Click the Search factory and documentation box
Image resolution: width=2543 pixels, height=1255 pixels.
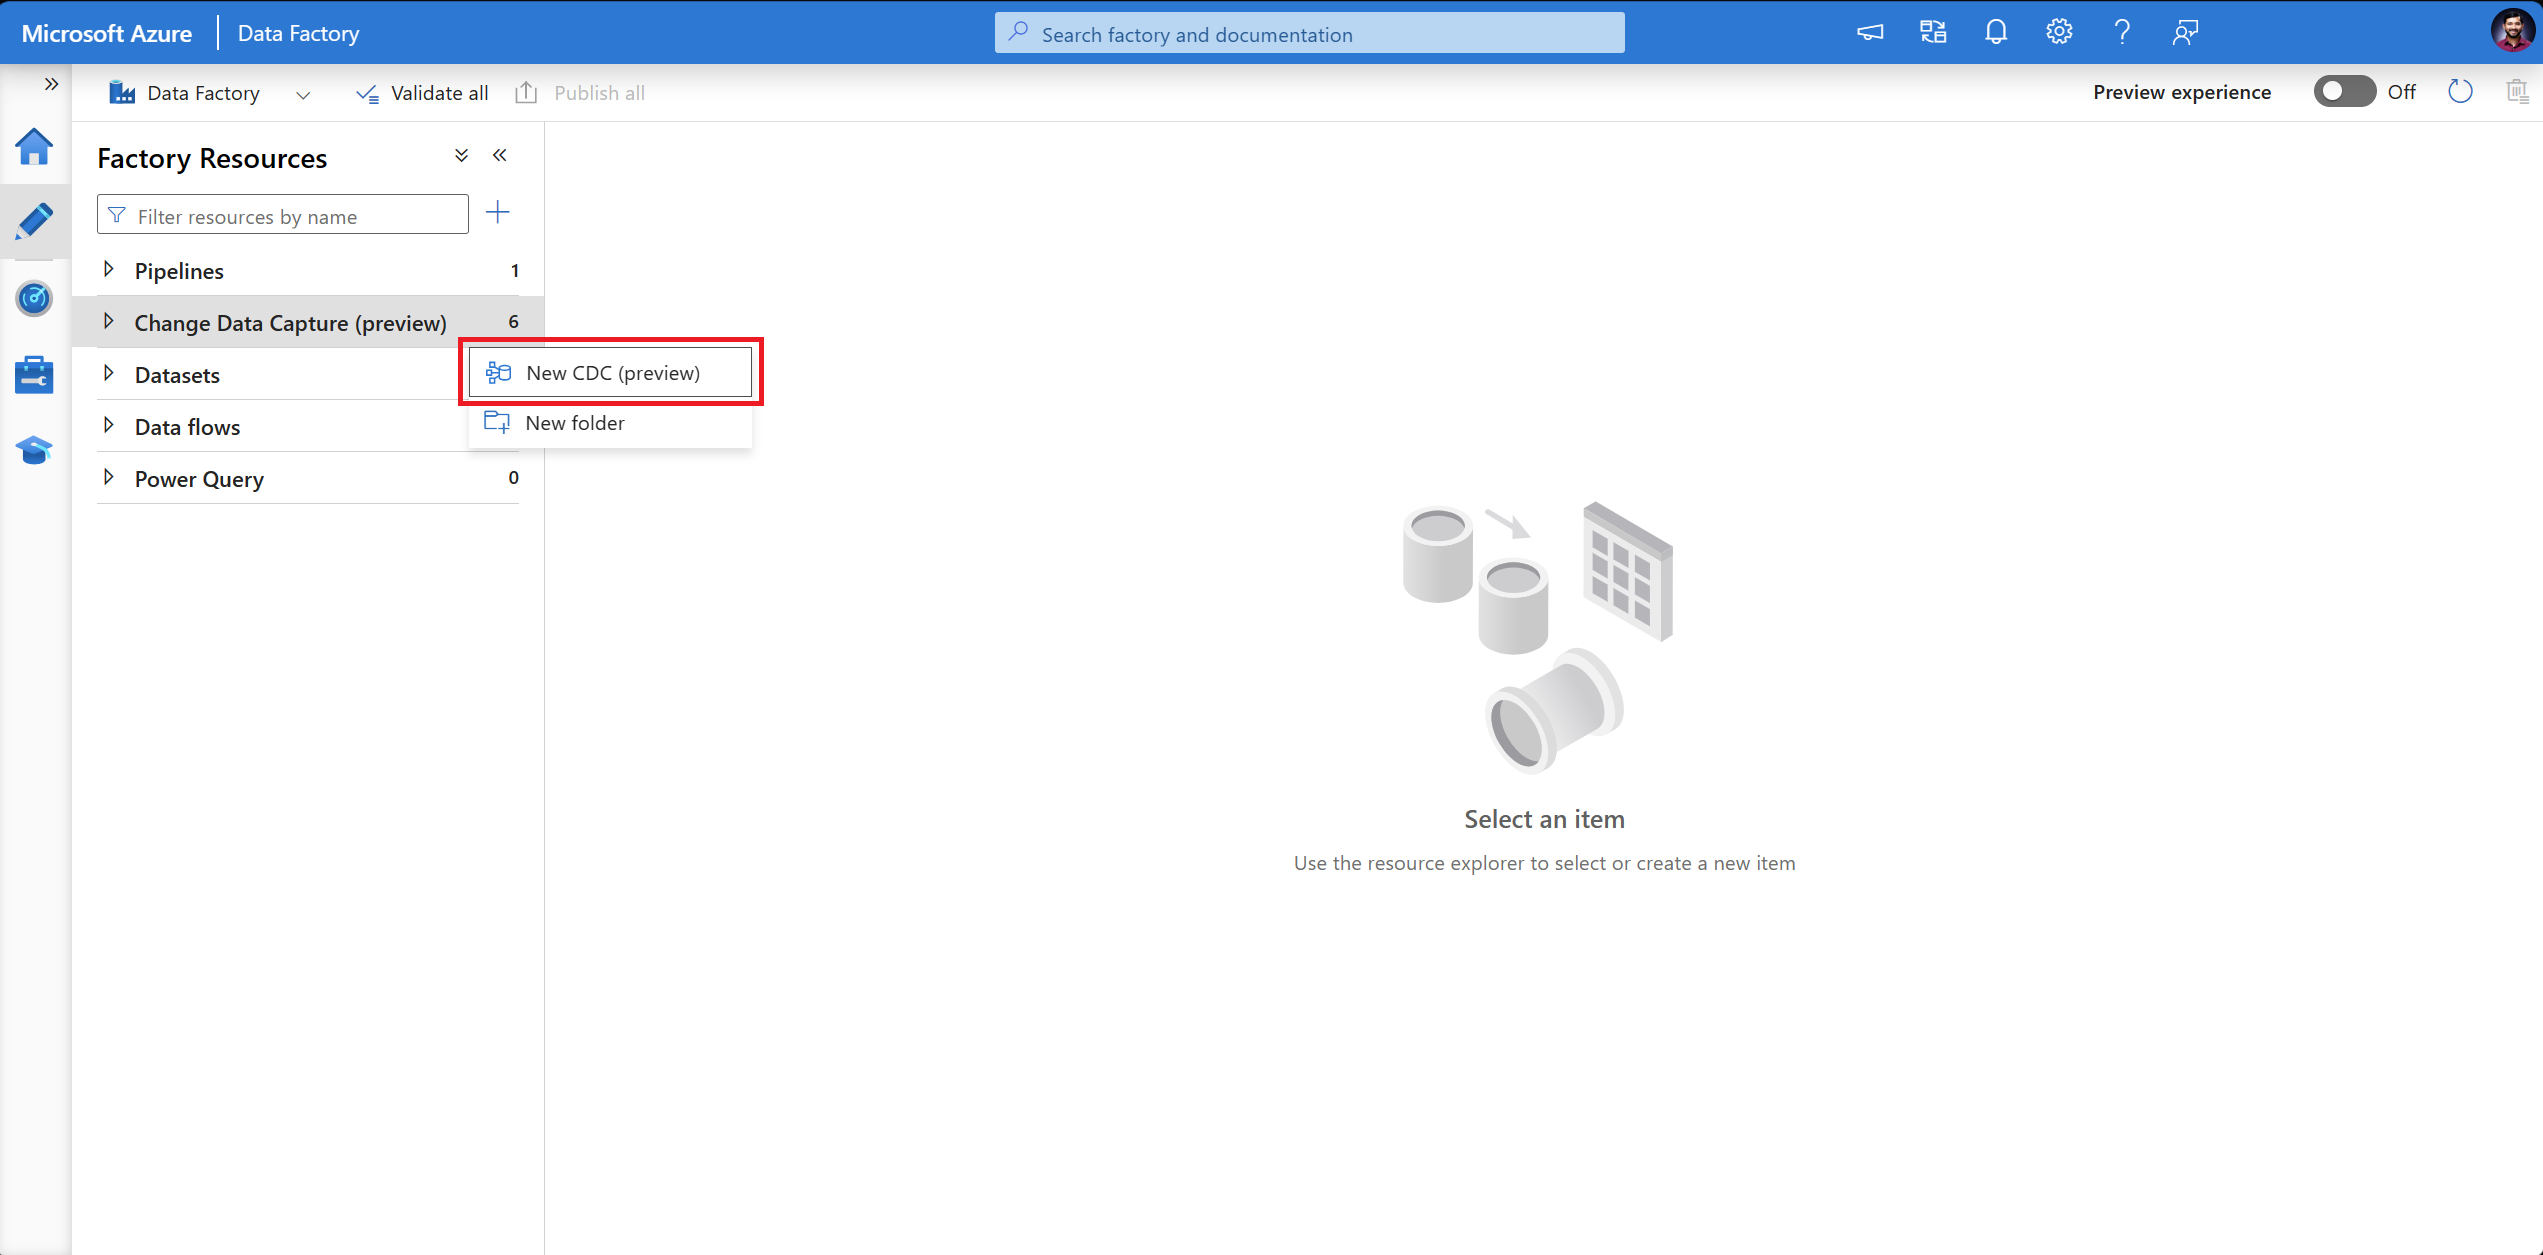pos(1309,34)
